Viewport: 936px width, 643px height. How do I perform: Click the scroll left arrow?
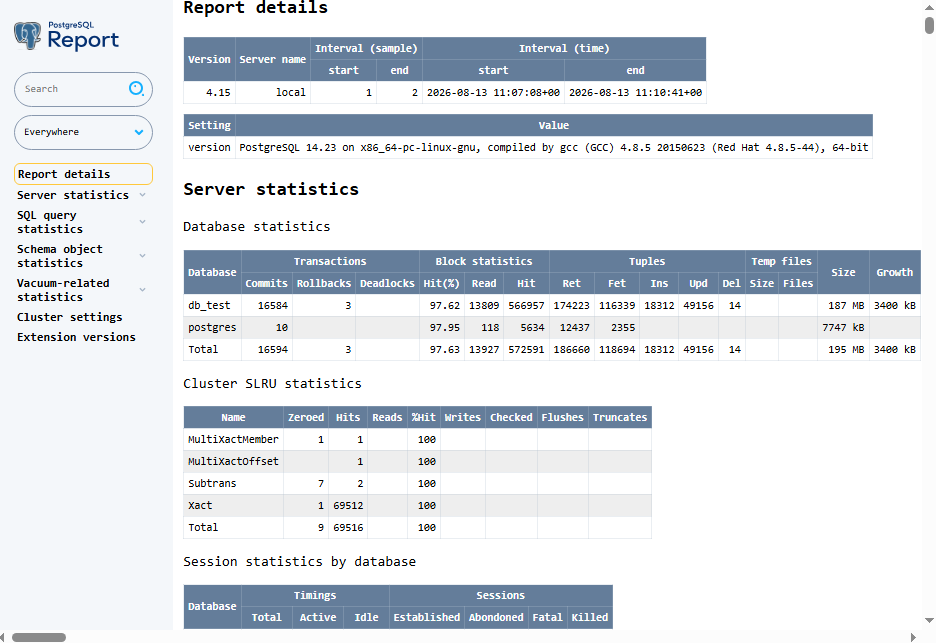[x=3, y=637]
